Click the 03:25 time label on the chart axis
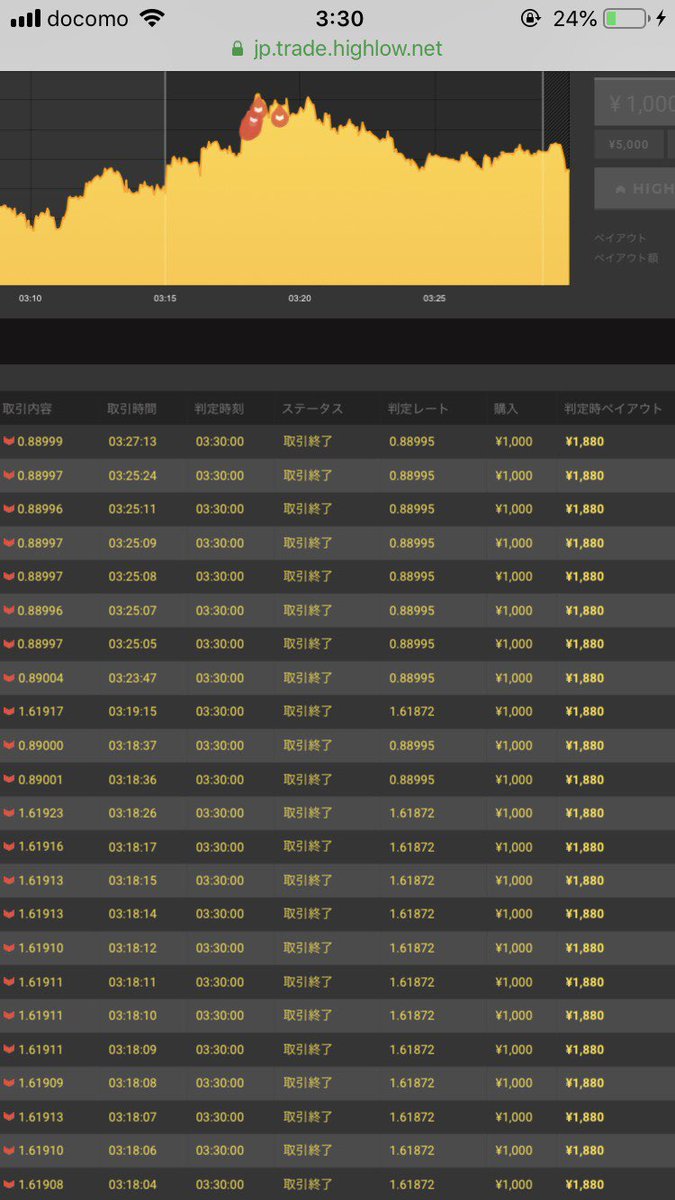Image resolution: width=675 pixels, height=1200 pixels. click(434, 298)
